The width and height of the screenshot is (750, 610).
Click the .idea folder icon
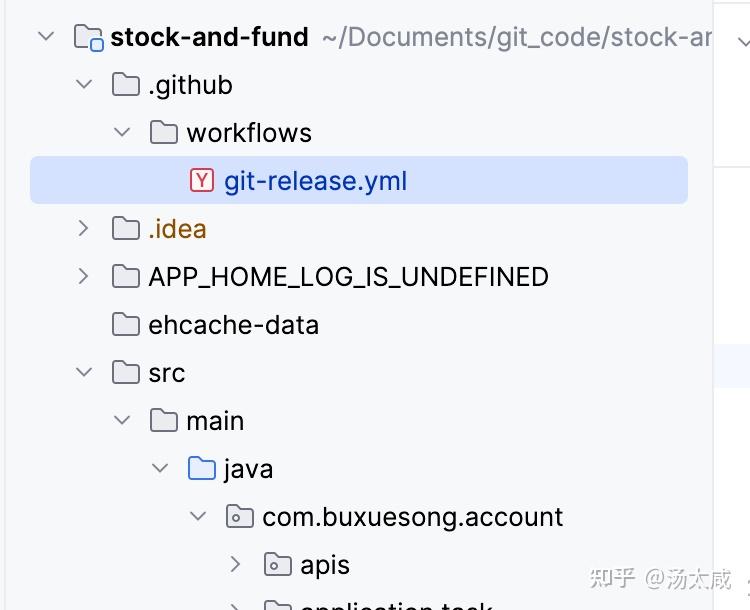point(126,229)
